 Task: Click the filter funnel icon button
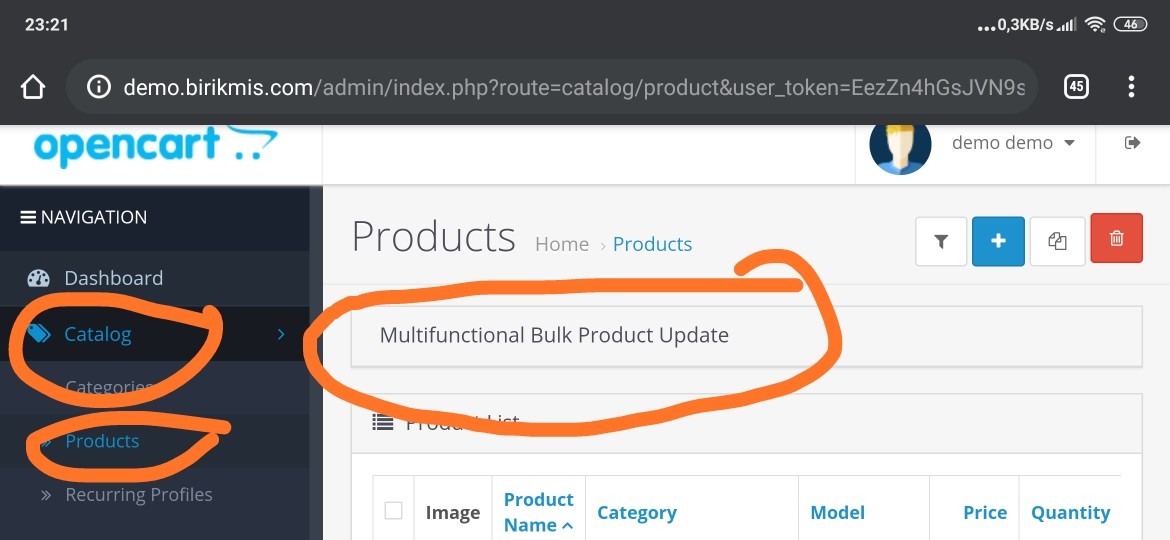pyautogui.click(x=941, y=241)
